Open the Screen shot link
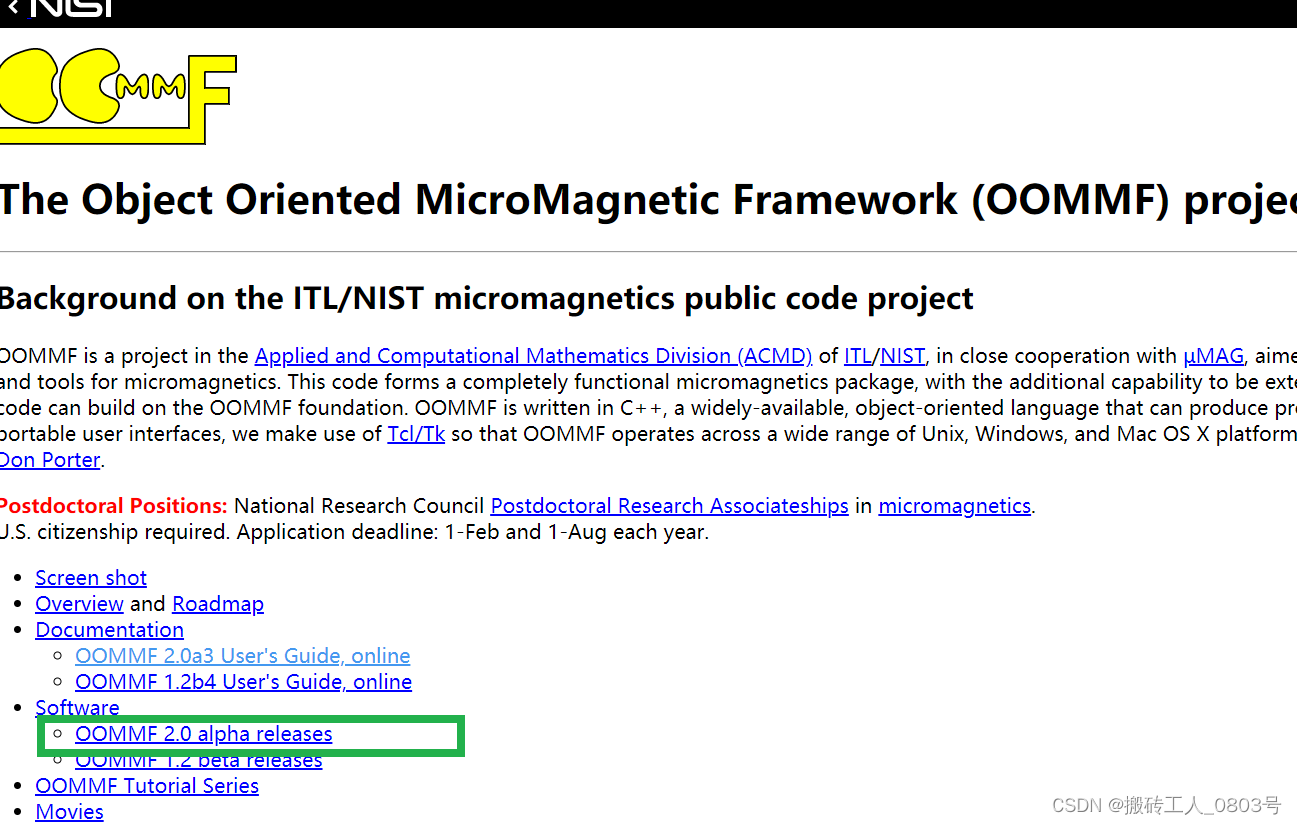Image resolution: width=1297 pixels, height=825 pixels. (x=91, y=578)
